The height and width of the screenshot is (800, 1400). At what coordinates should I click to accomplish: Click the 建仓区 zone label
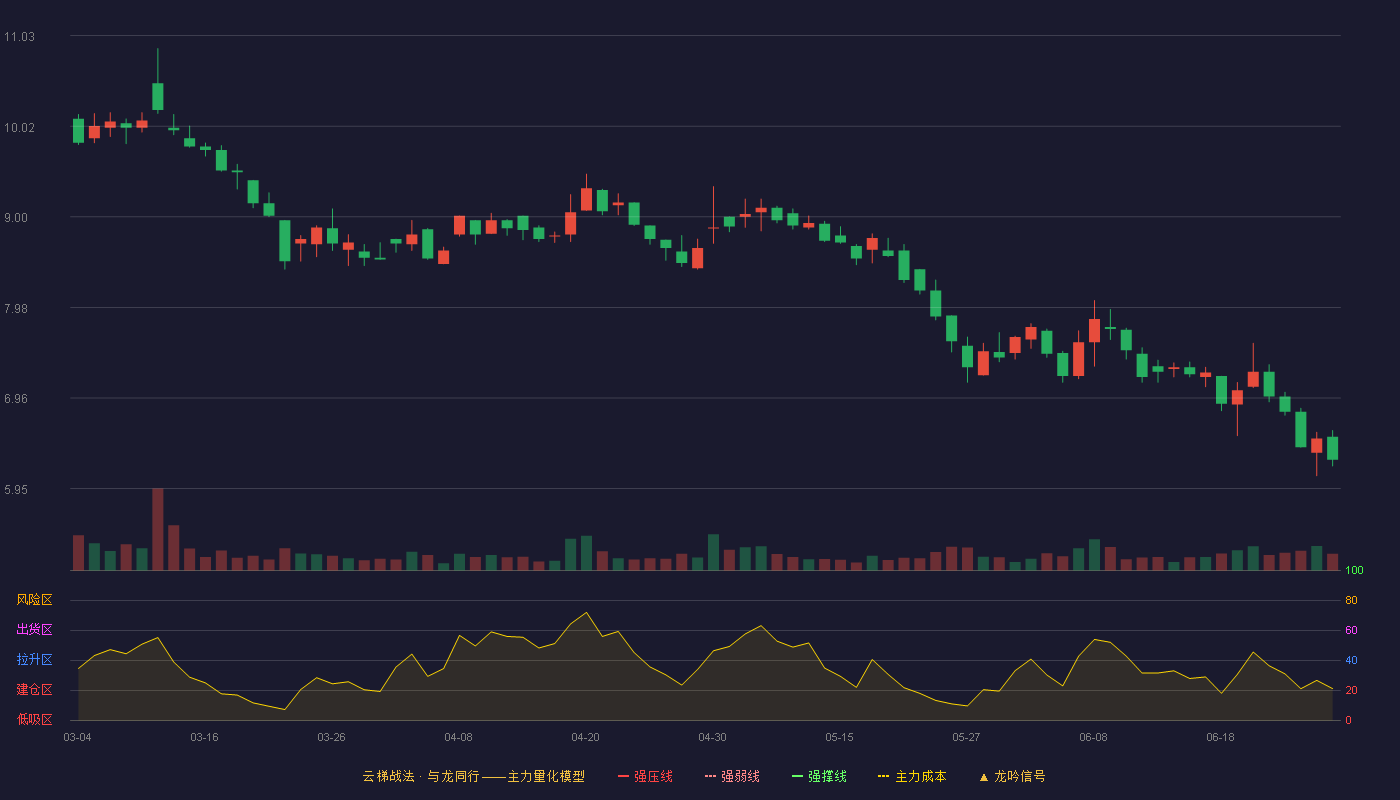(x=34, y=690)
